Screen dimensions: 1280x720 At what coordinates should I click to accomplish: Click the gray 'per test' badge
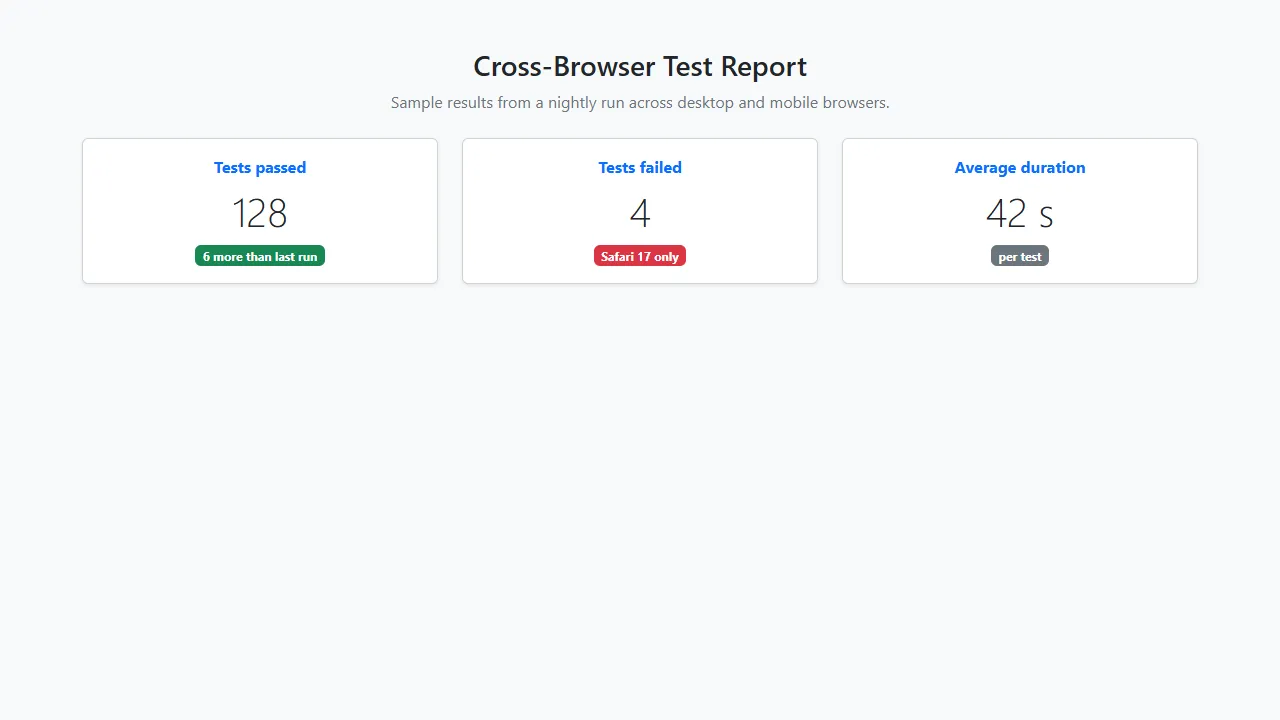1020,256
